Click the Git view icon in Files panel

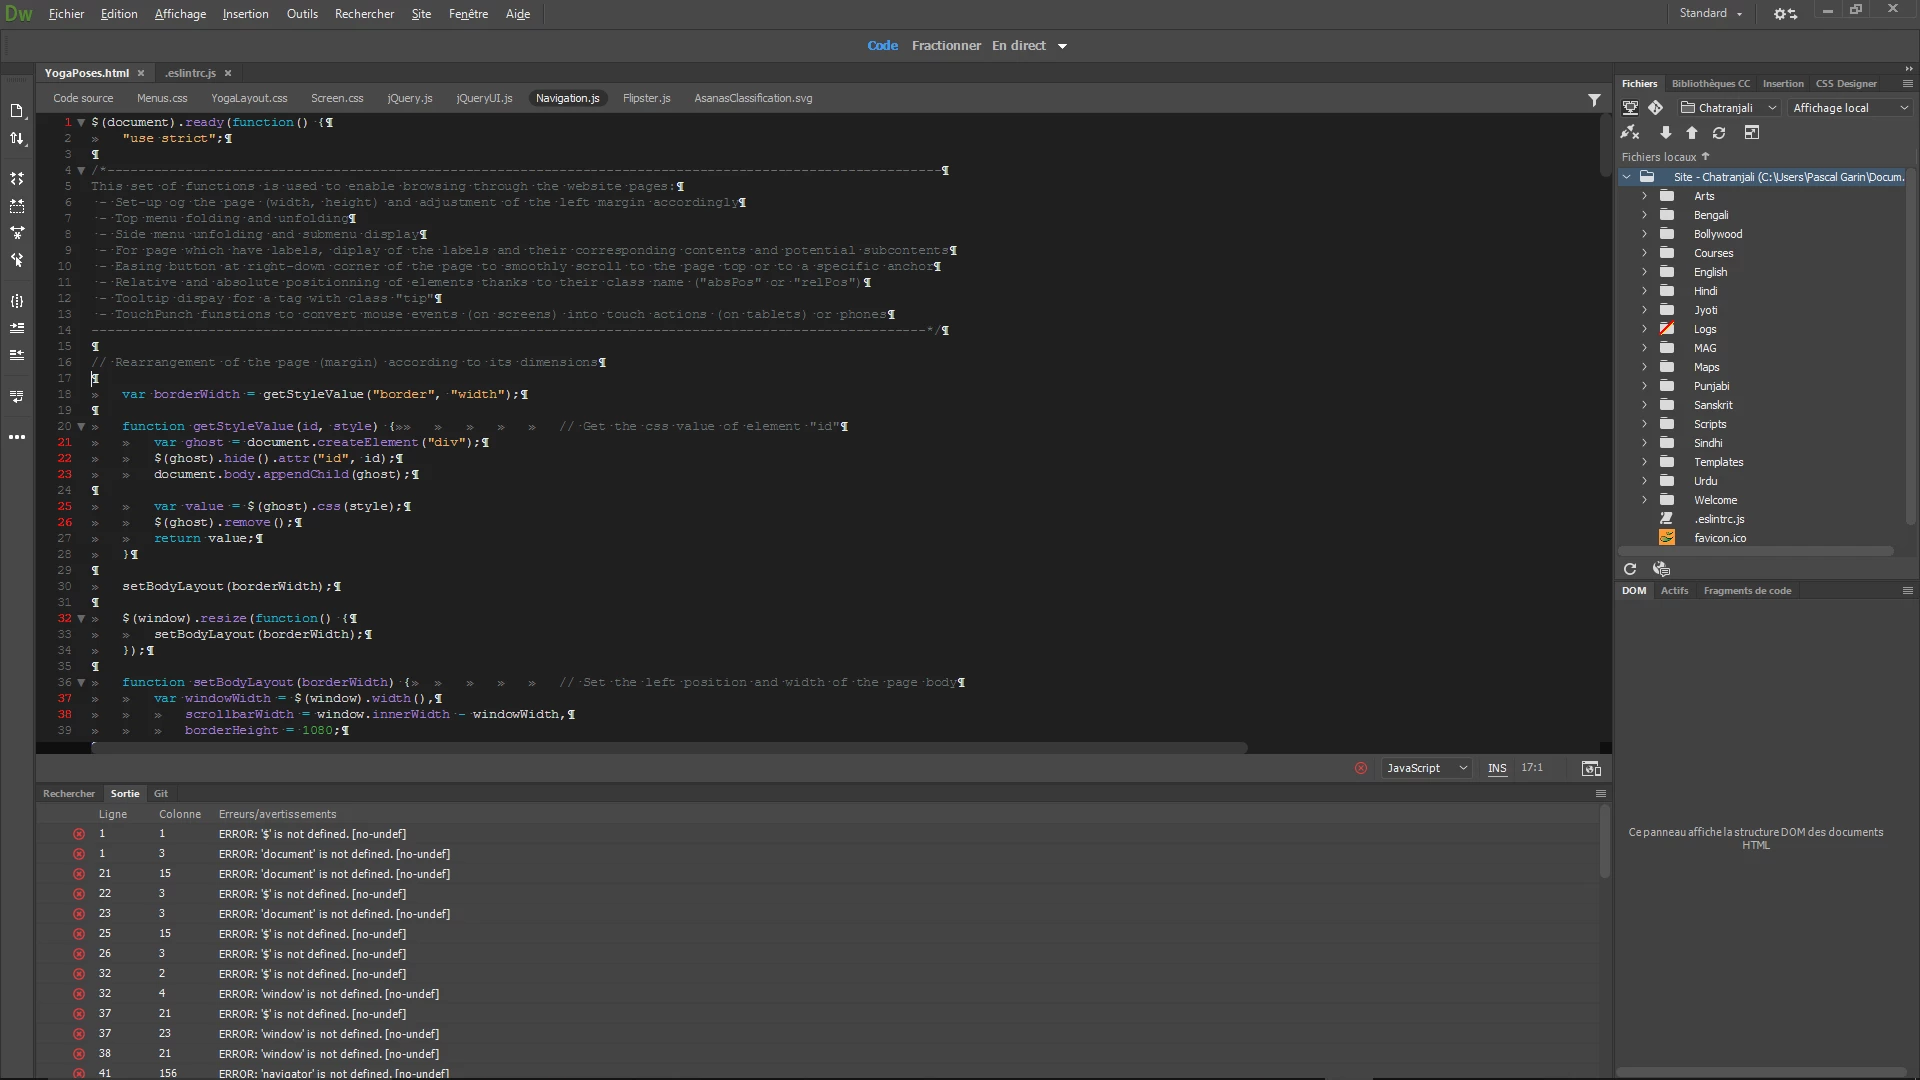click(x=1656, y=108)
